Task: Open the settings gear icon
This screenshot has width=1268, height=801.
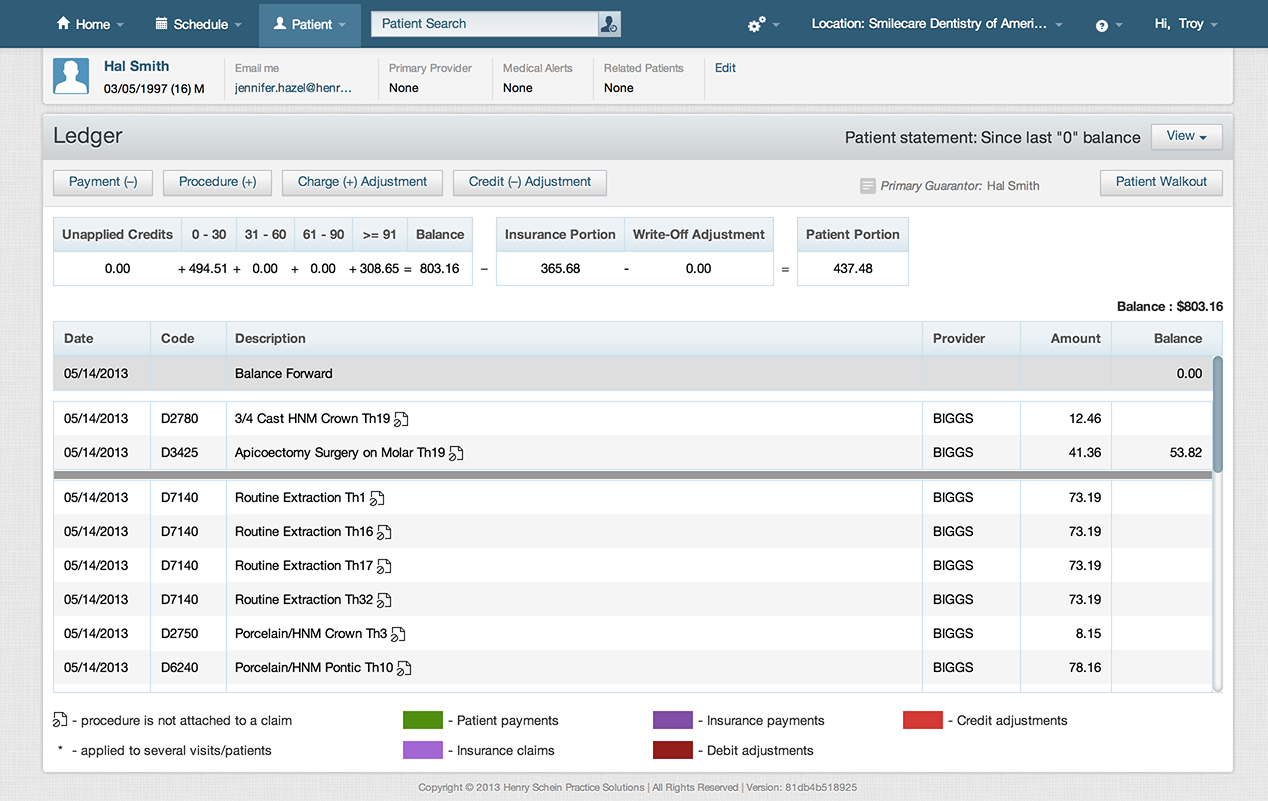Action: (x=756, y=22)
